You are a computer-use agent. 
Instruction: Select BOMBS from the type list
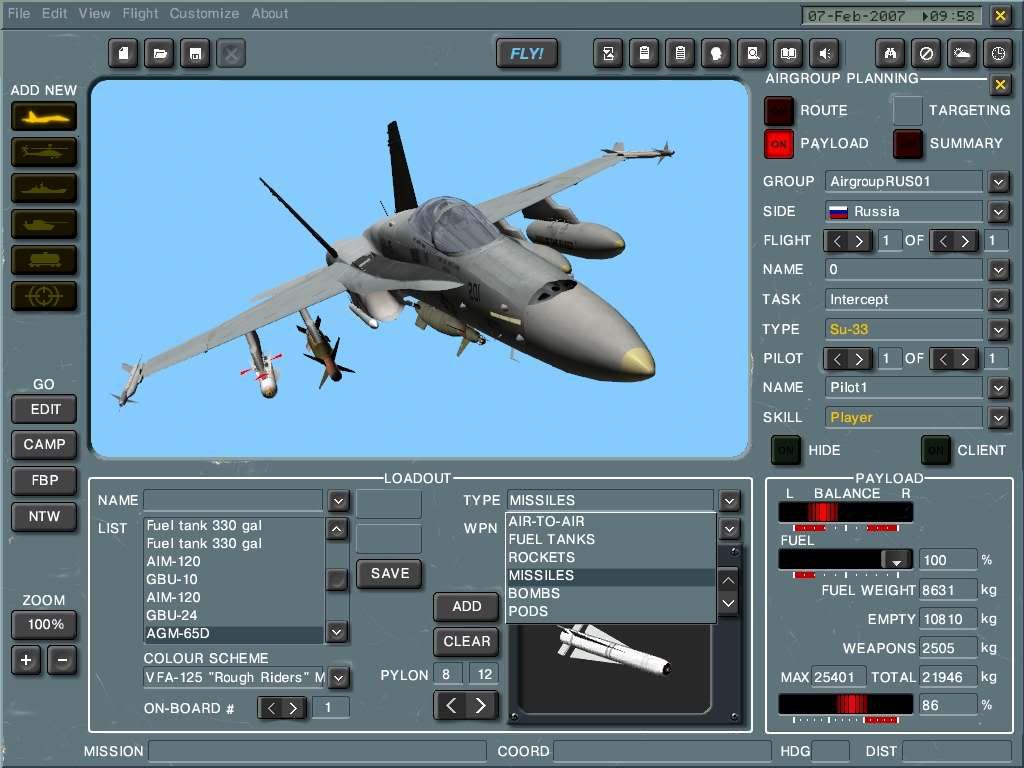(534, 593)
